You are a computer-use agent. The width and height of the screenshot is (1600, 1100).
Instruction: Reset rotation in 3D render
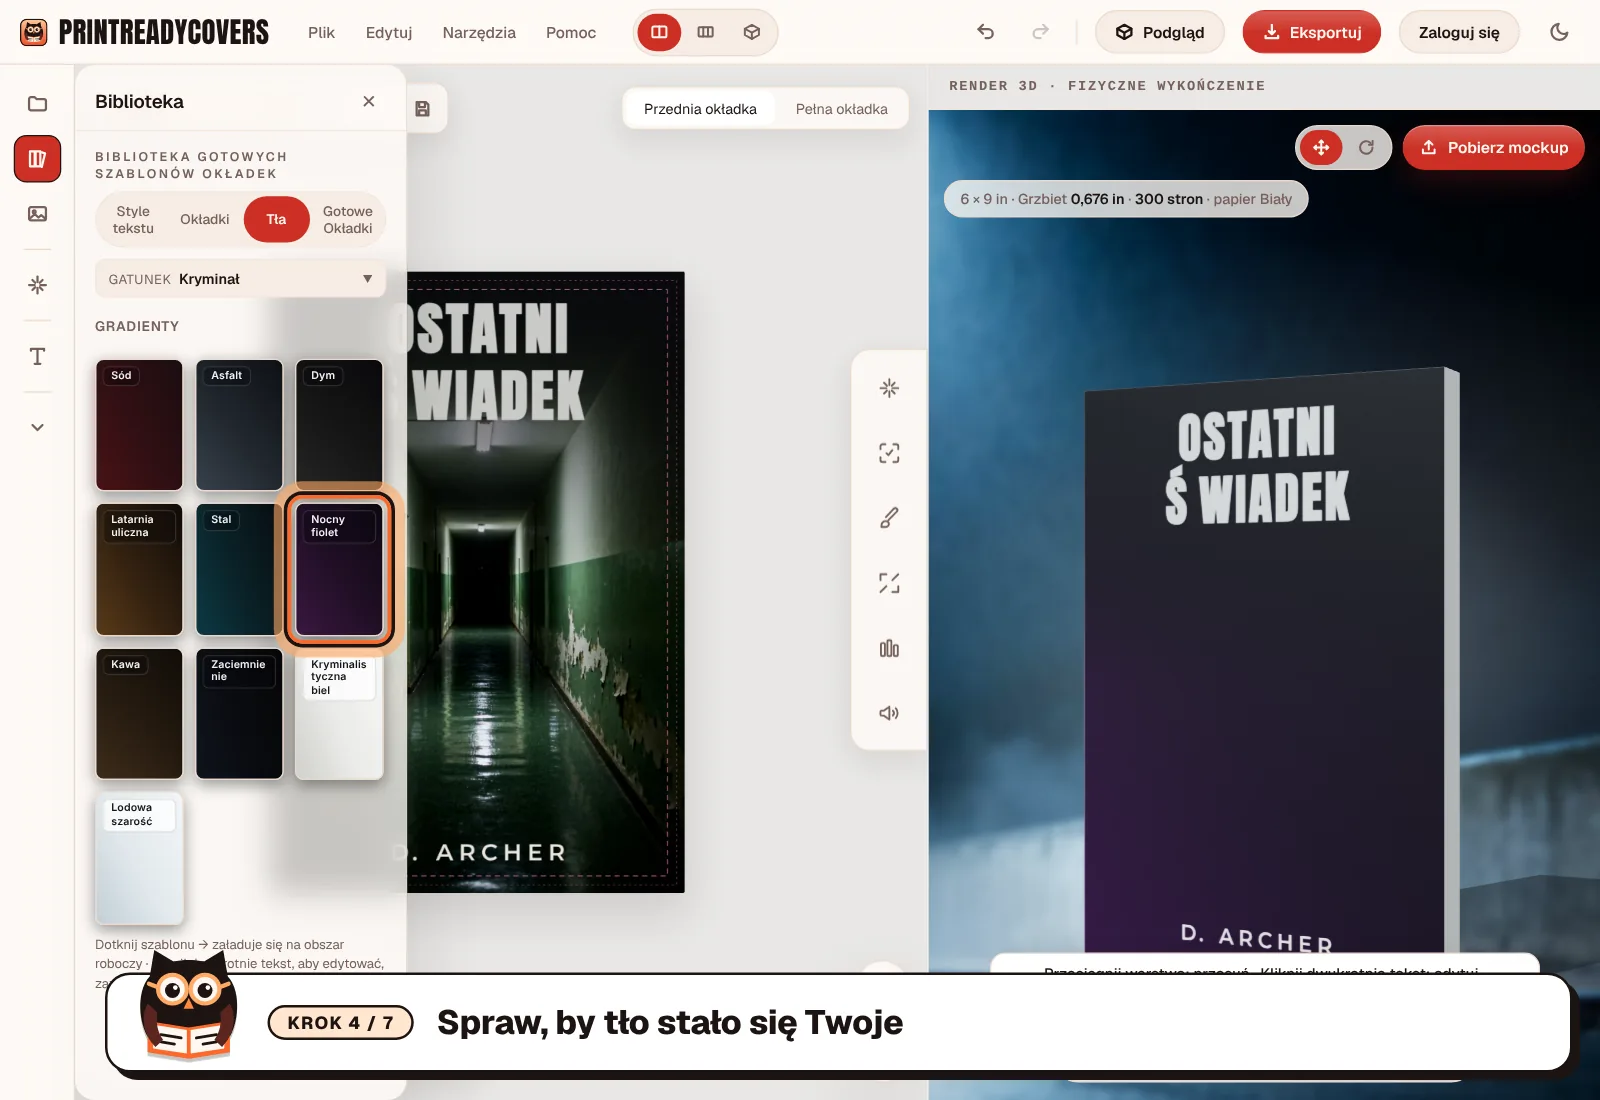click(1366, 148)
